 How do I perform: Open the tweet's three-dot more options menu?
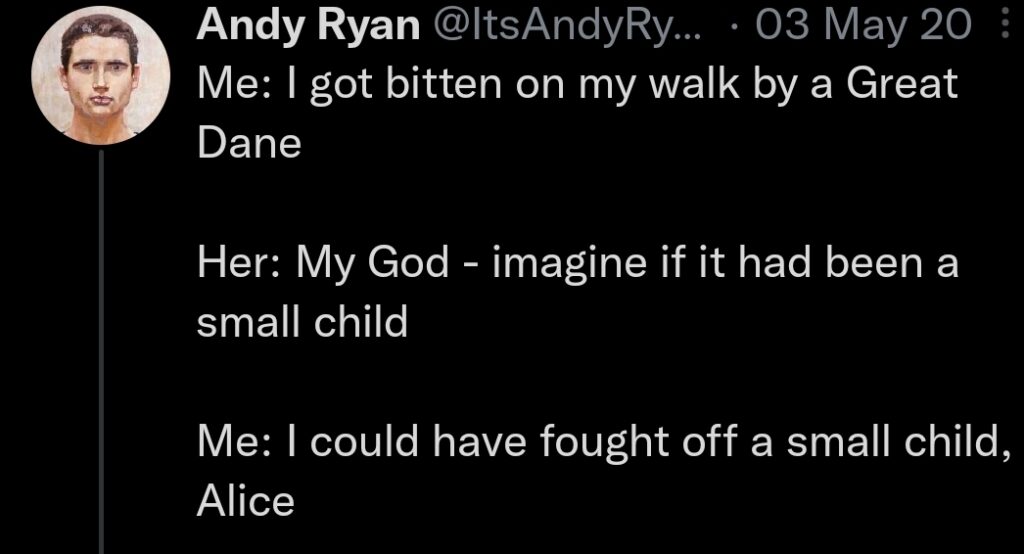click(x=1006, y=25)
